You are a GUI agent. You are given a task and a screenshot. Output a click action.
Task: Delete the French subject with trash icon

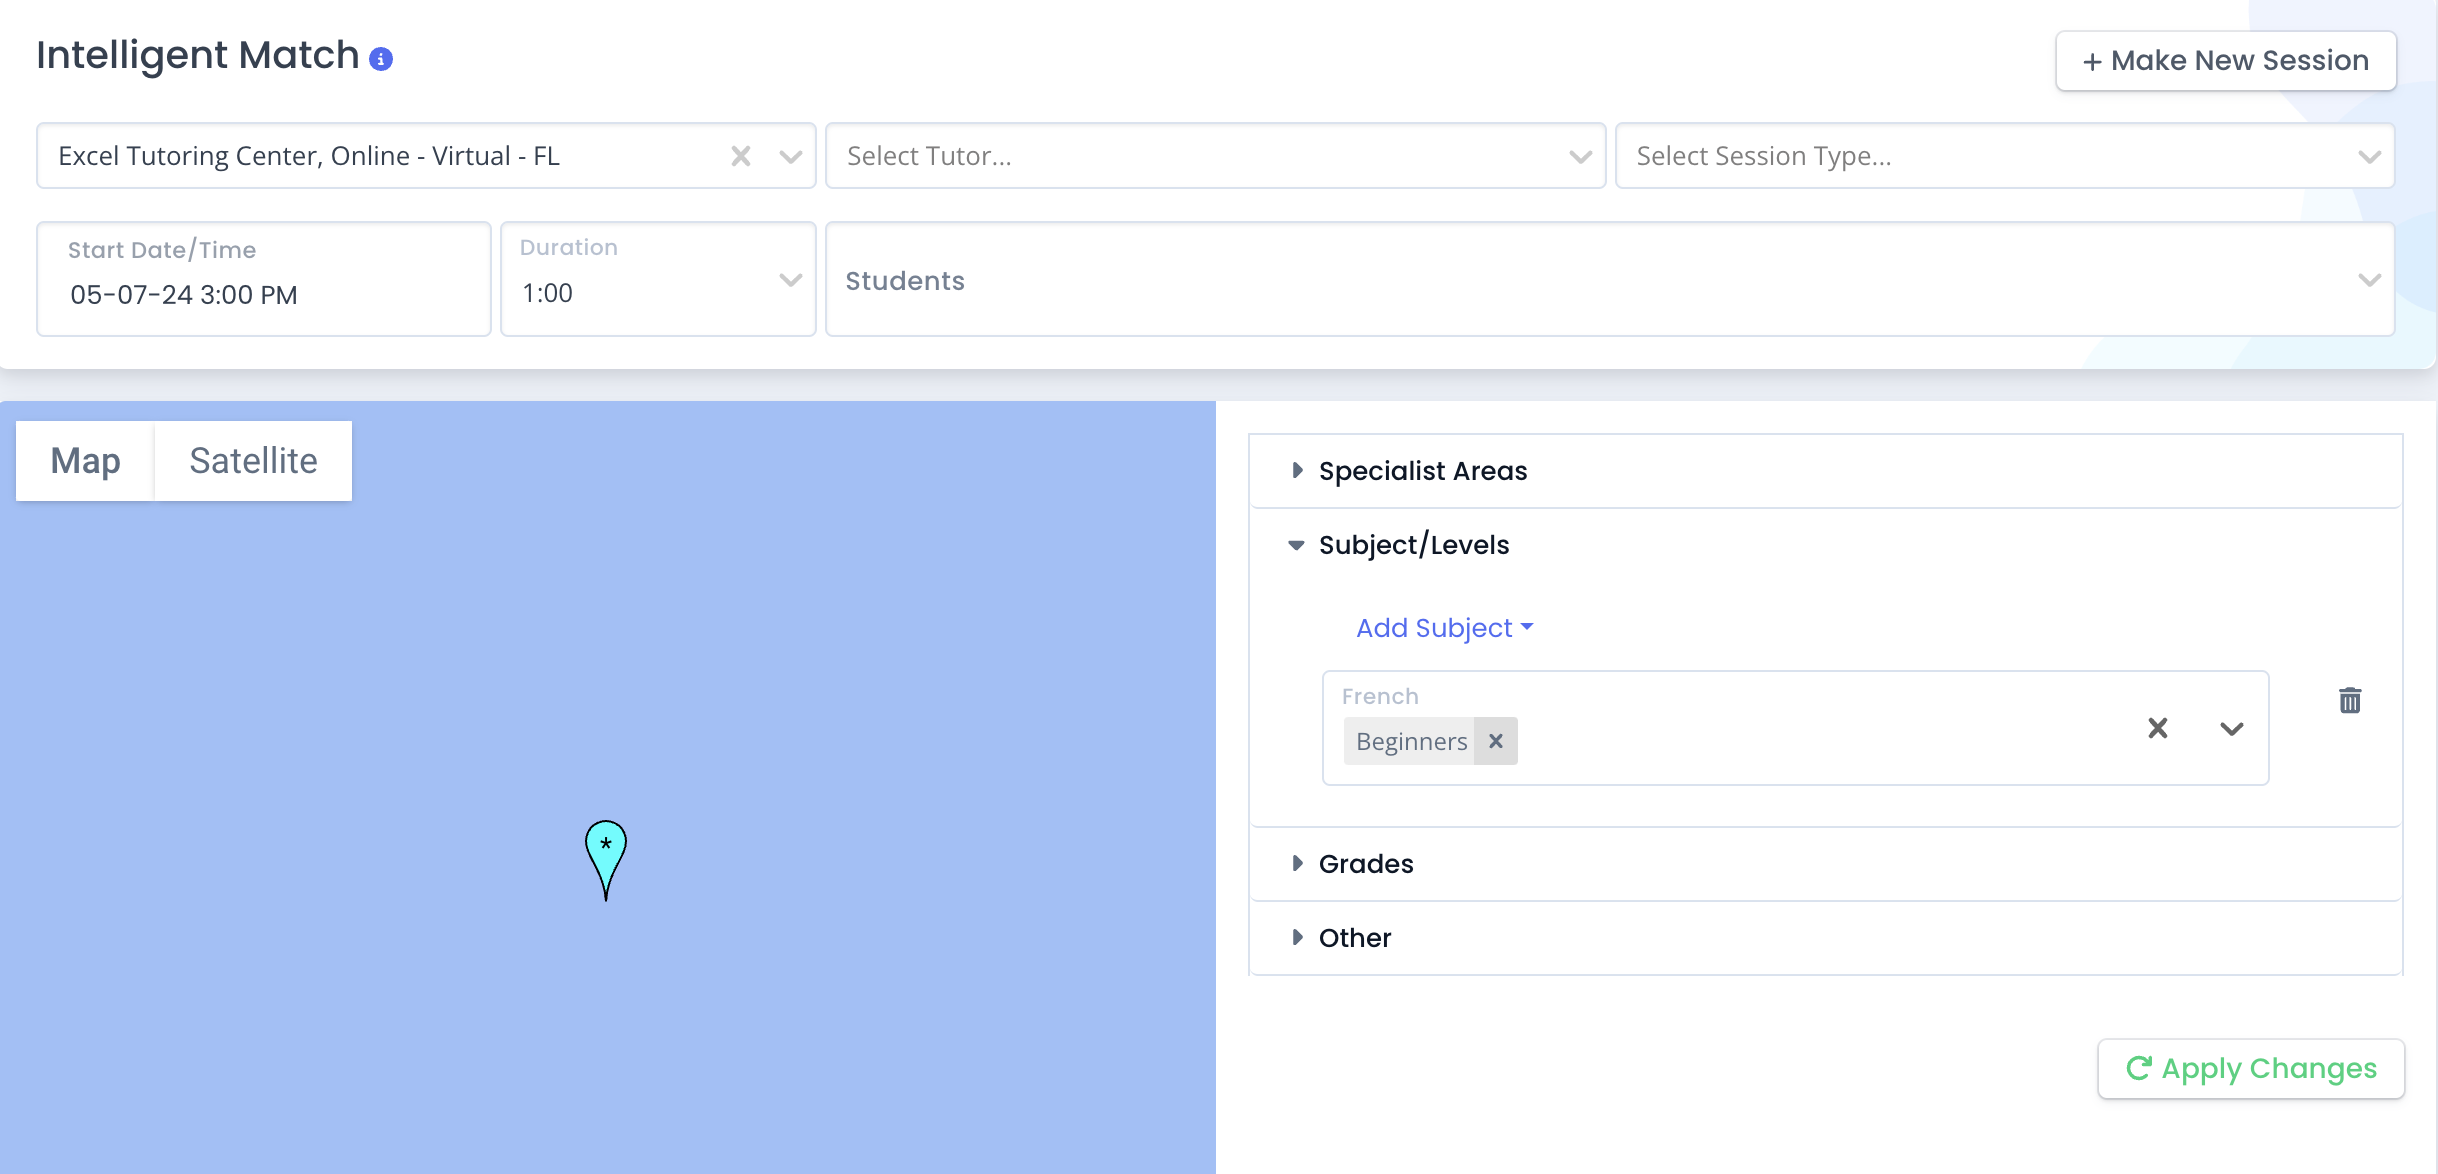2350,700
